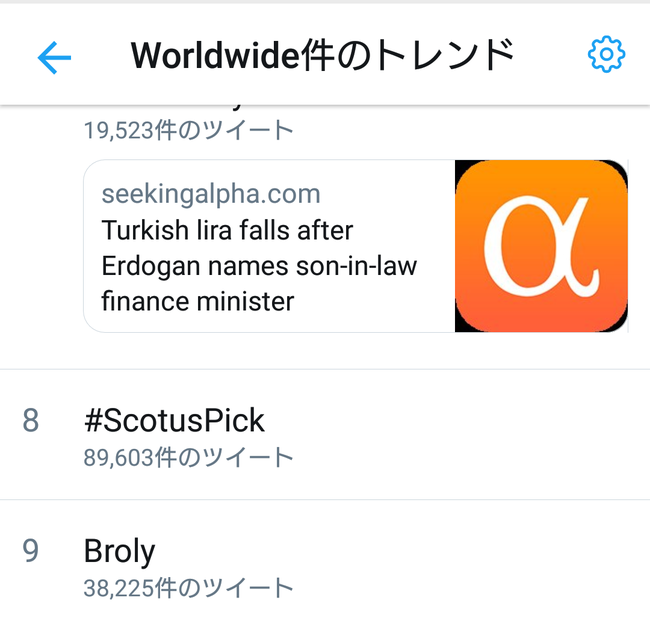The width and height of the screenshot is (650, 627).
Task: Tap the seekingalpha.com domain label
Action: pos(211,194)
